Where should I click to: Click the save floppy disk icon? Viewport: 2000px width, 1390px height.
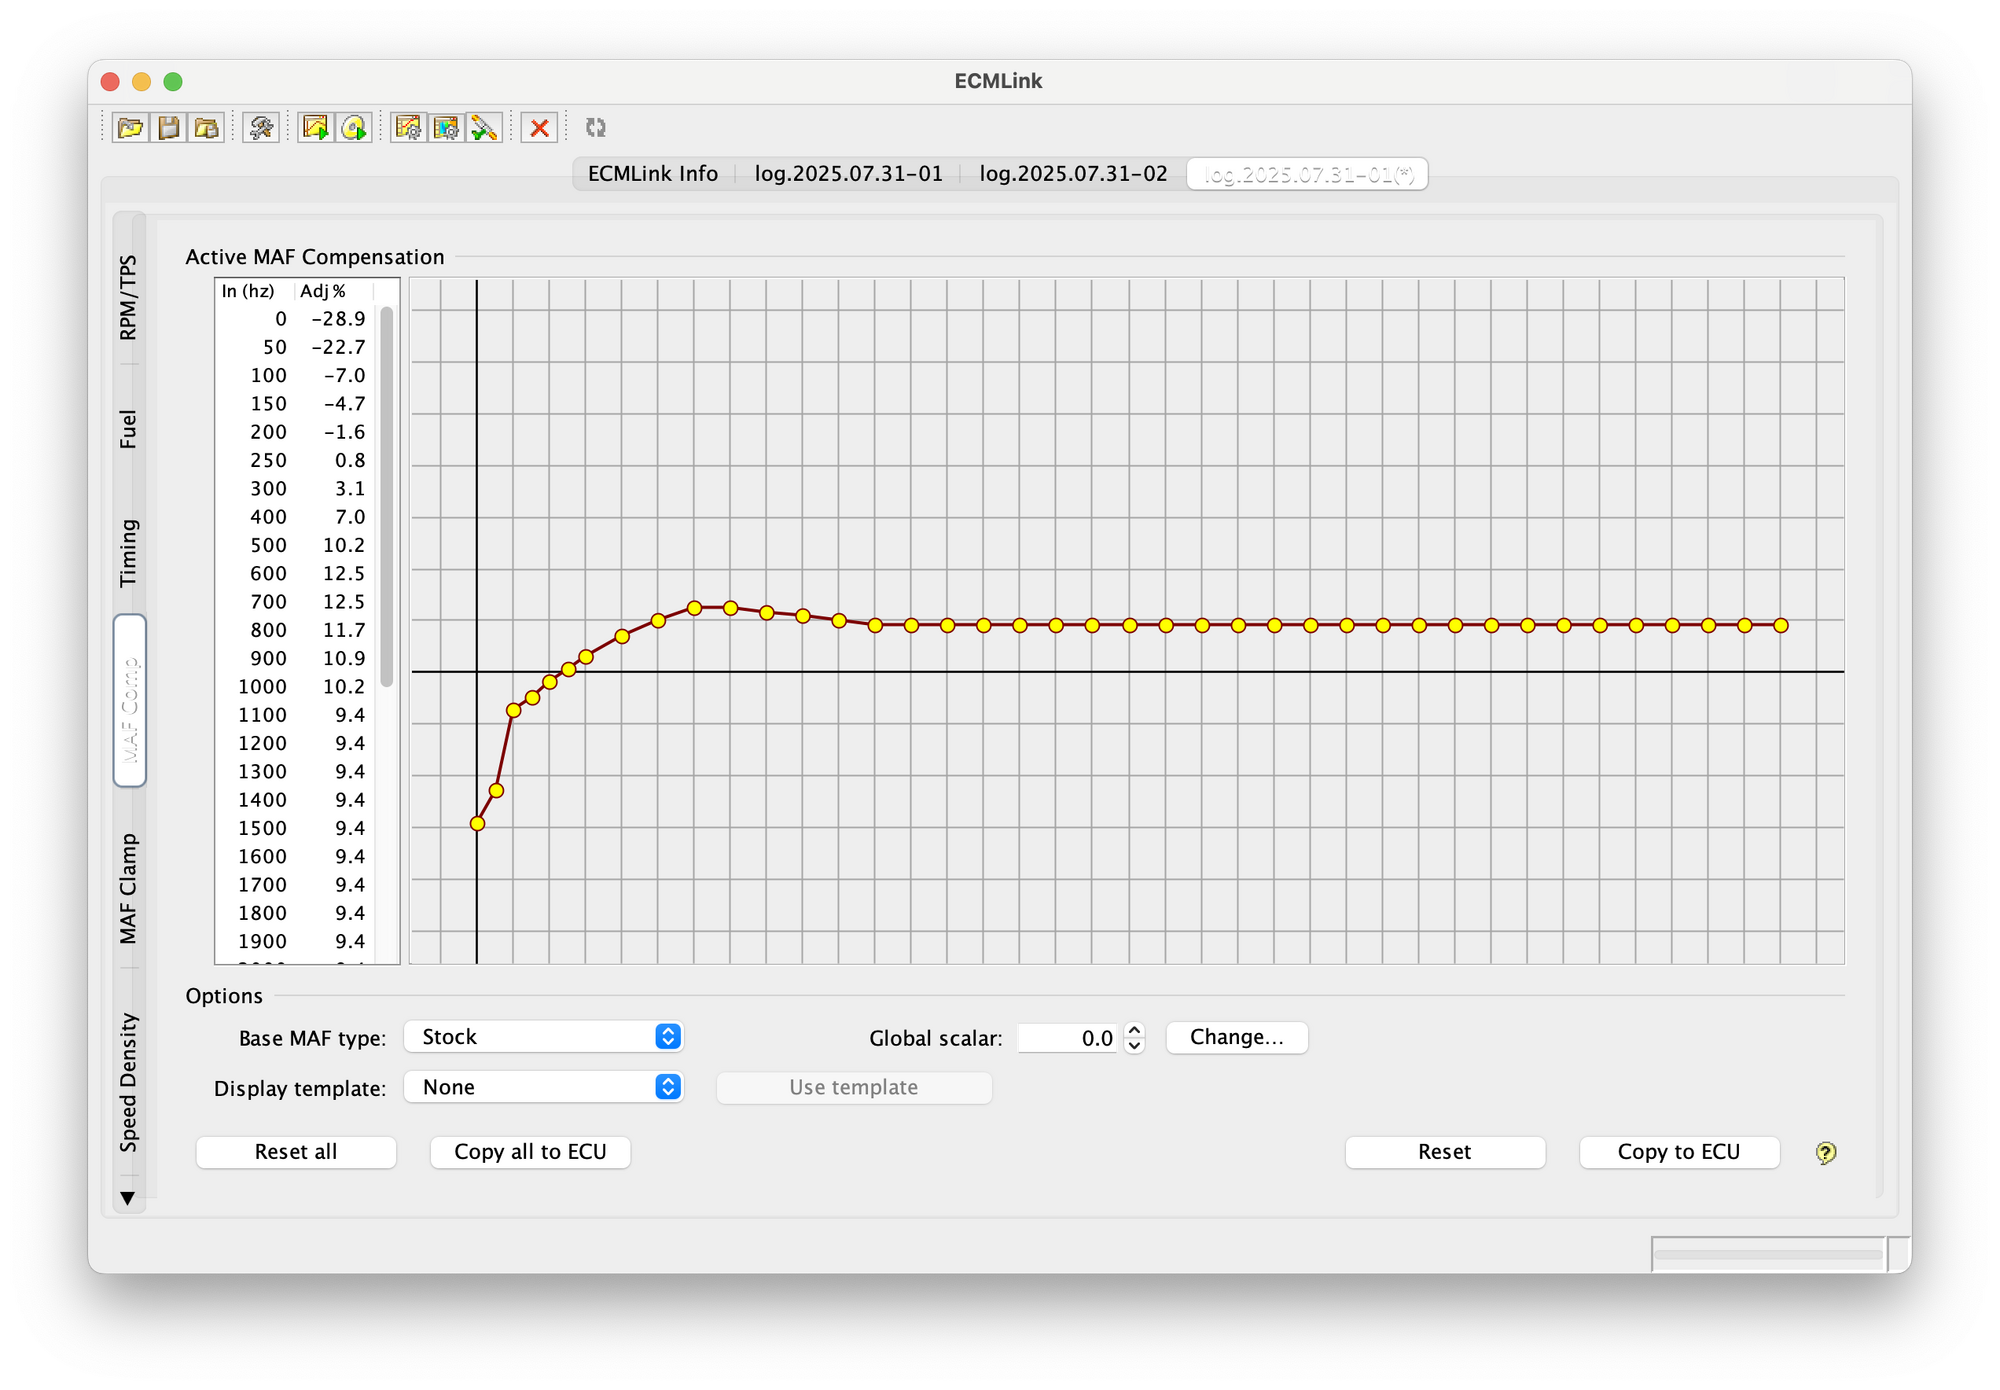click(169, 128)
